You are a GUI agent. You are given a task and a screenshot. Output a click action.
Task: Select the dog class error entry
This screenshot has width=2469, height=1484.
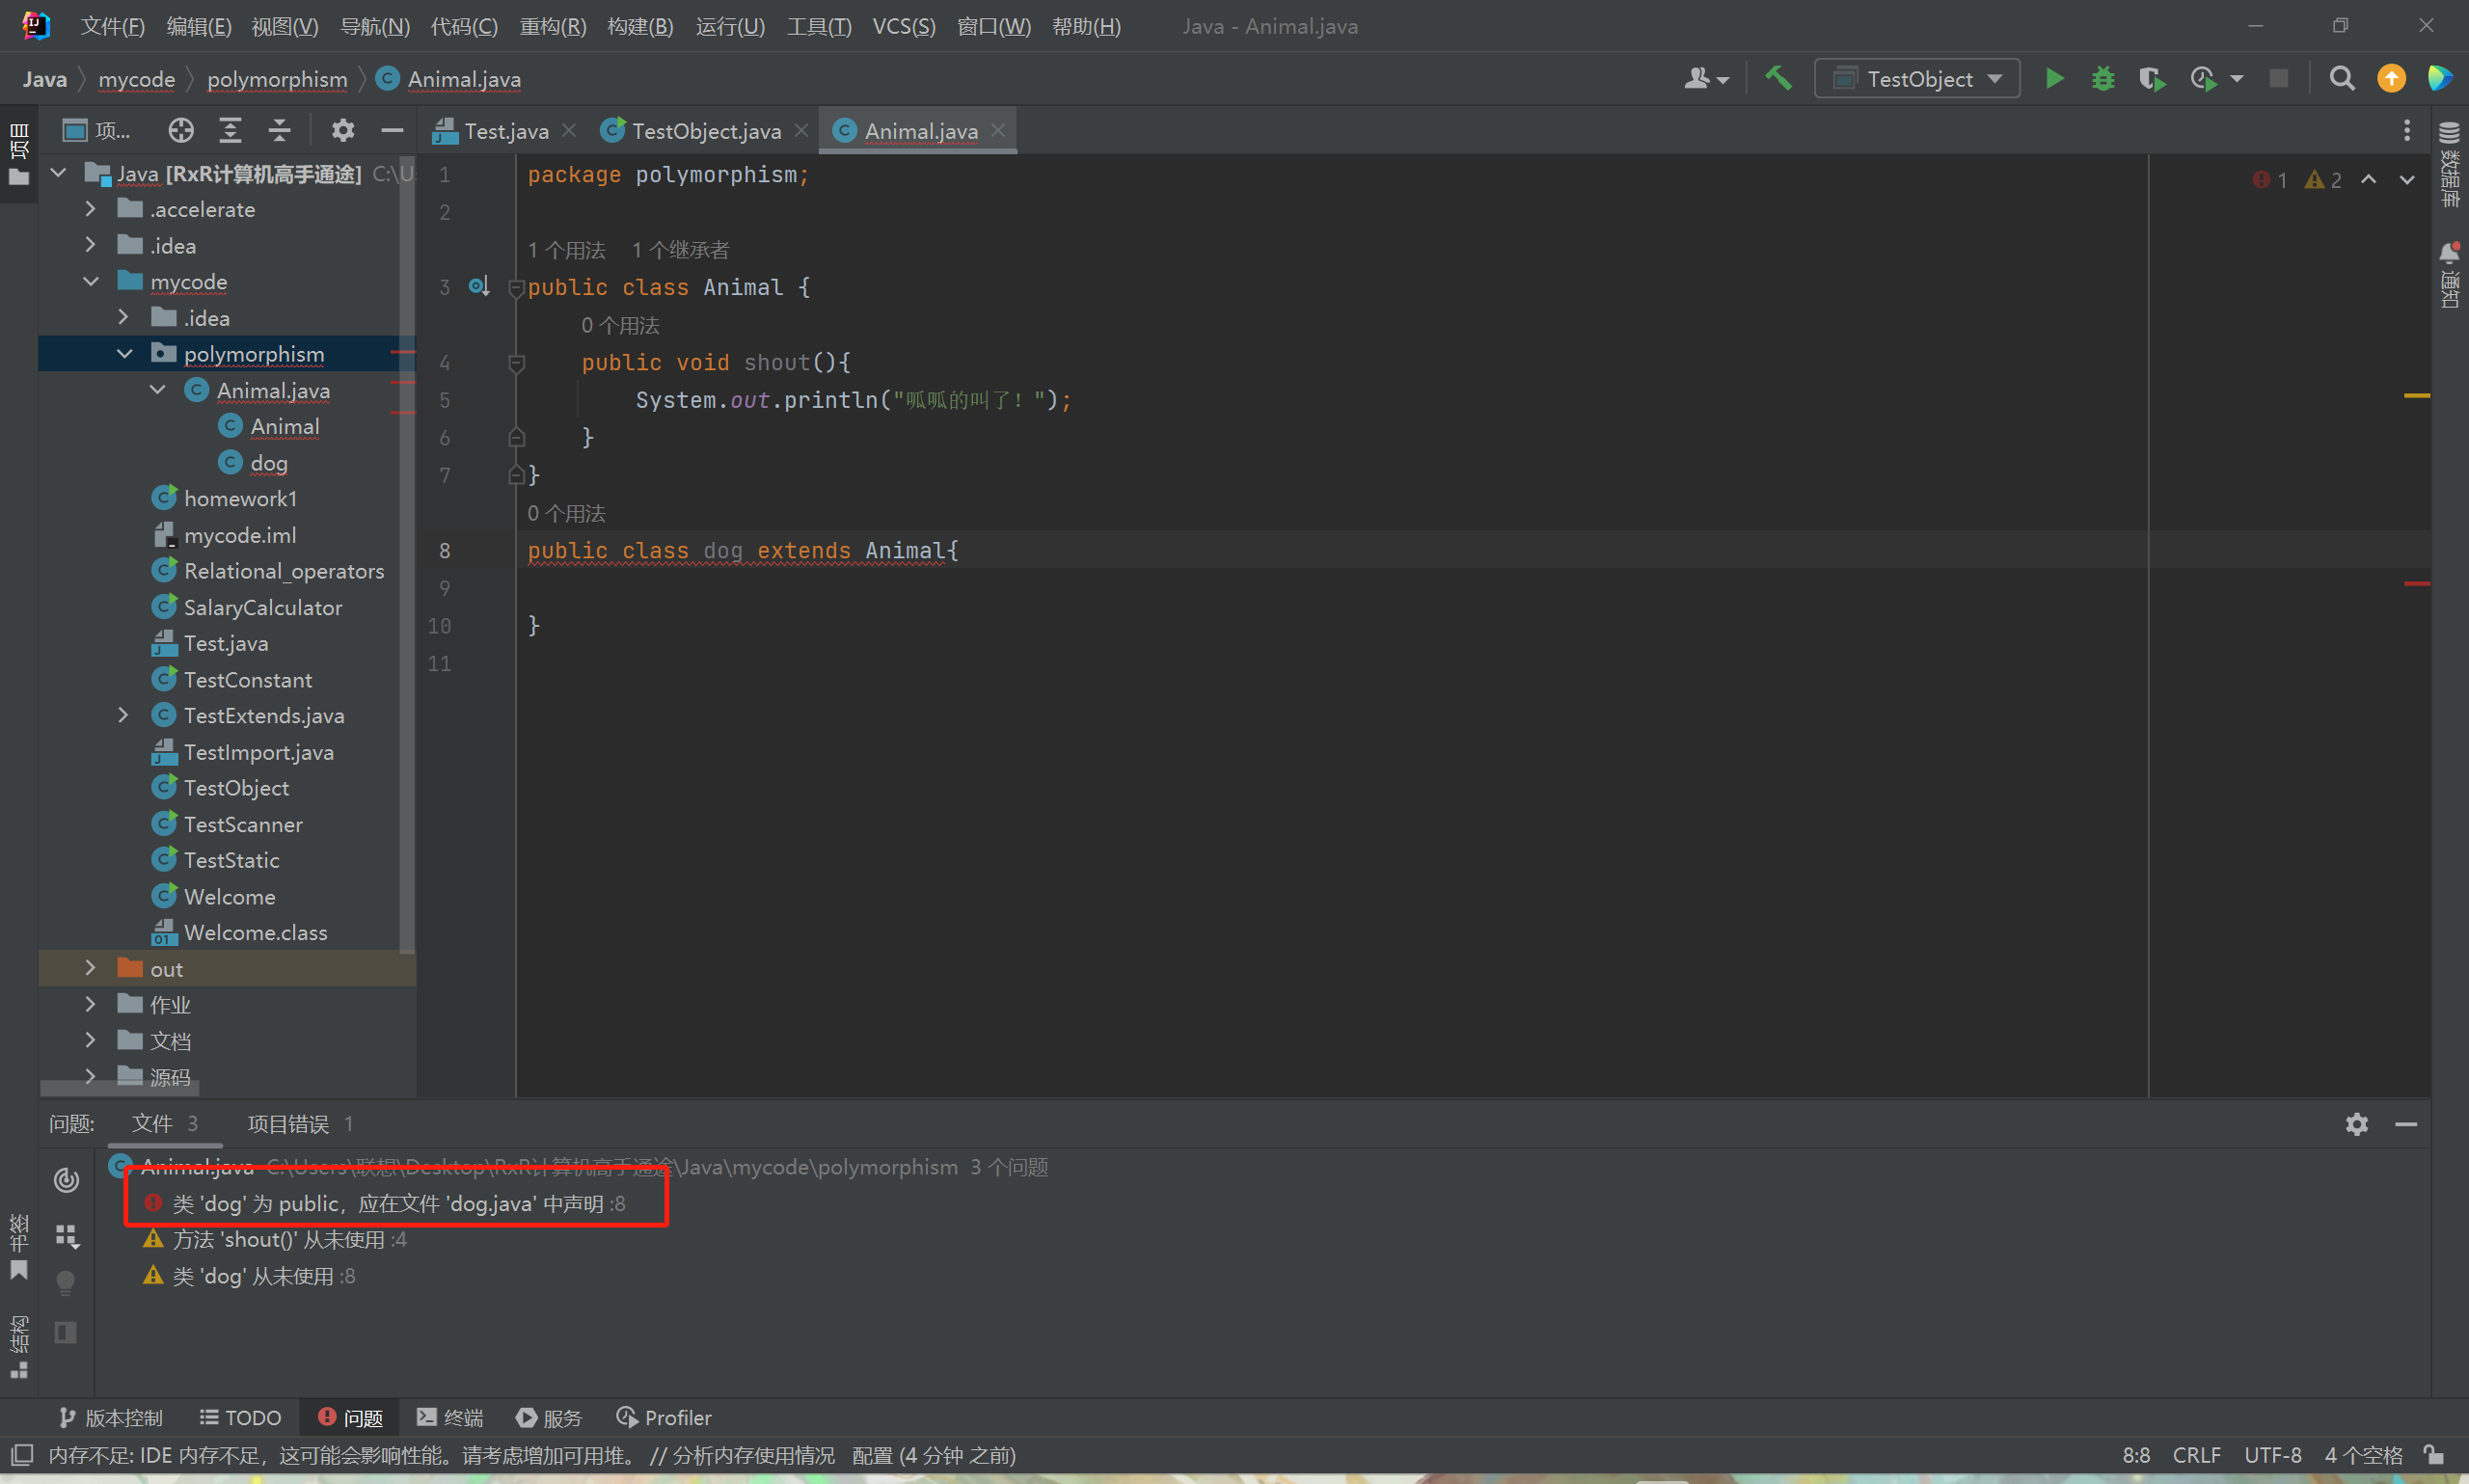[398, 1204]
